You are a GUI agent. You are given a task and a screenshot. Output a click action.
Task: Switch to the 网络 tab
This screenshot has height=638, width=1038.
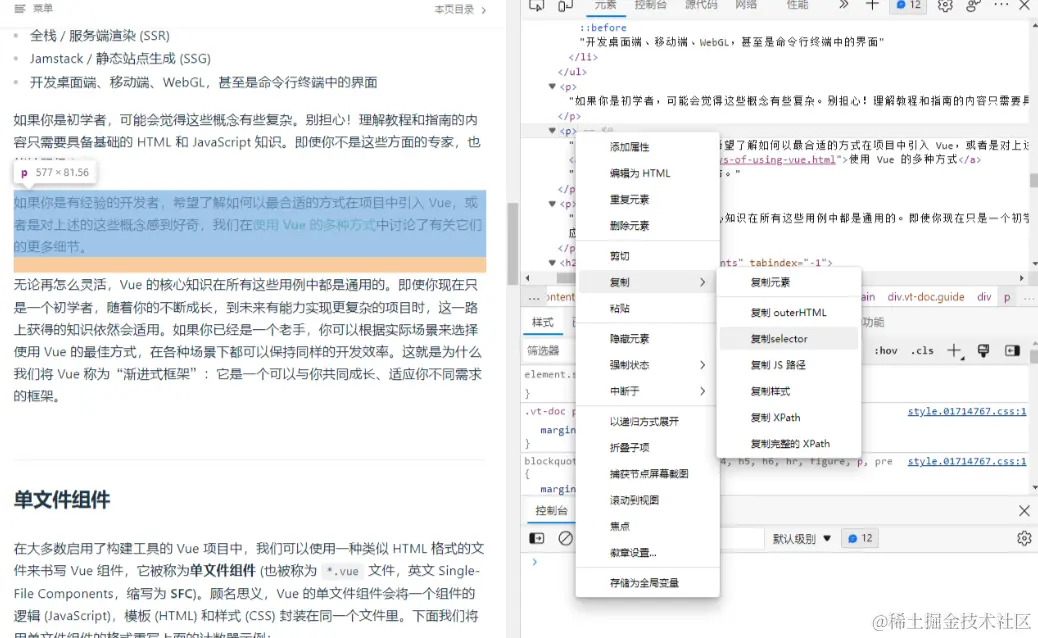click(x=745, y=5)
